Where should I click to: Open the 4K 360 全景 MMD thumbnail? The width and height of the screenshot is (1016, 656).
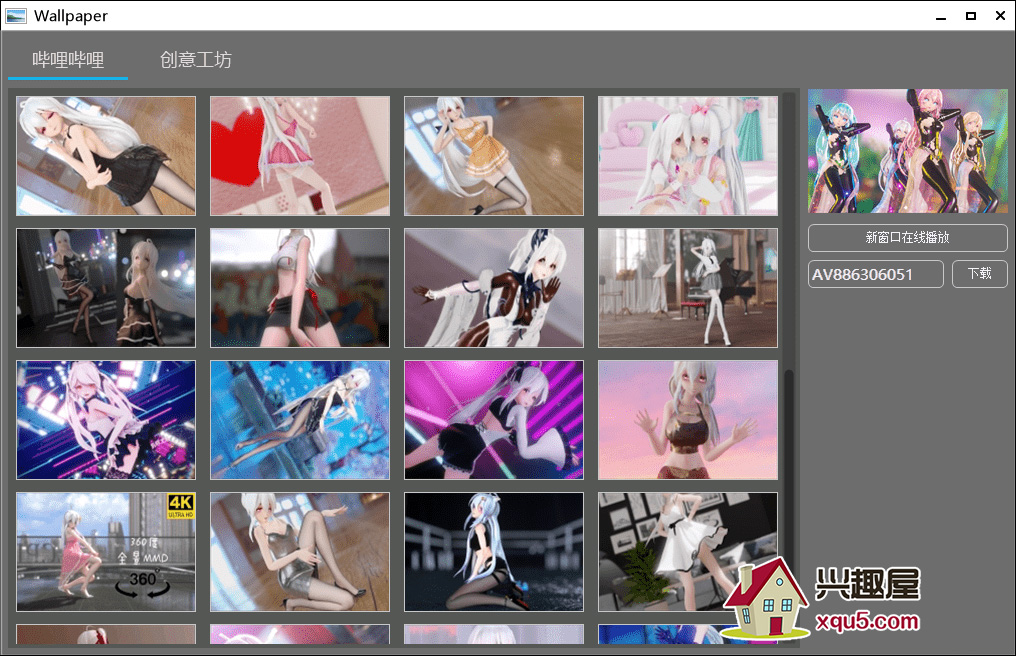click(x=106, y=552)
